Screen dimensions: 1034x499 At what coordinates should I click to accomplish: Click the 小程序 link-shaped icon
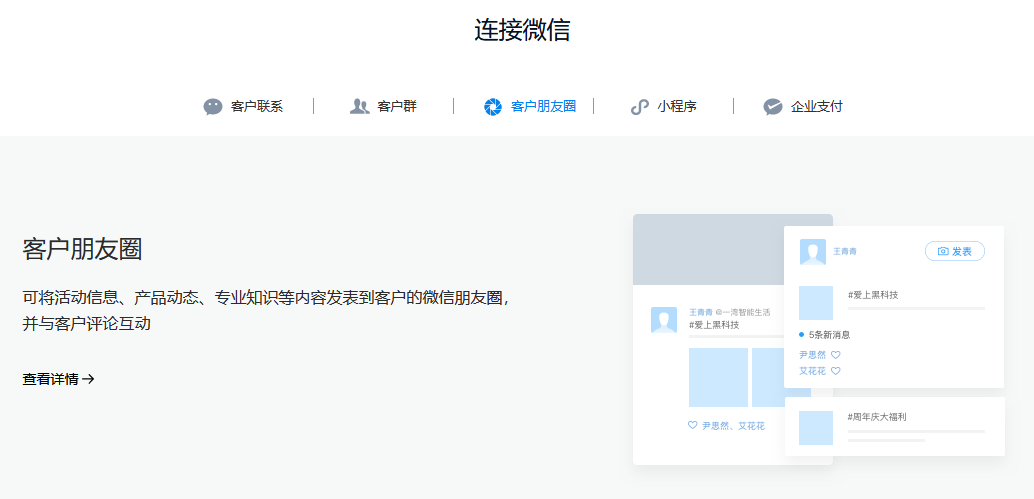coord(640,107)
